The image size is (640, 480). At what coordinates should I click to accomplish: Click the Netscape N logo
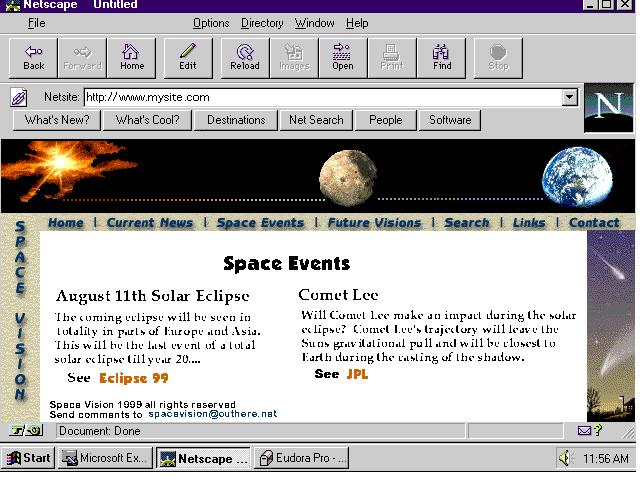coord(608,108)
